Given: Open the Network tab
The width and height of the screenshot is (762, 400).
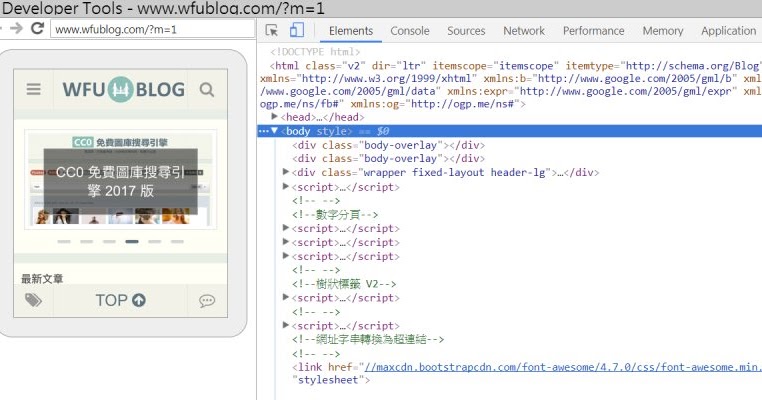Looking at the screenshot, I should (524, 31).
